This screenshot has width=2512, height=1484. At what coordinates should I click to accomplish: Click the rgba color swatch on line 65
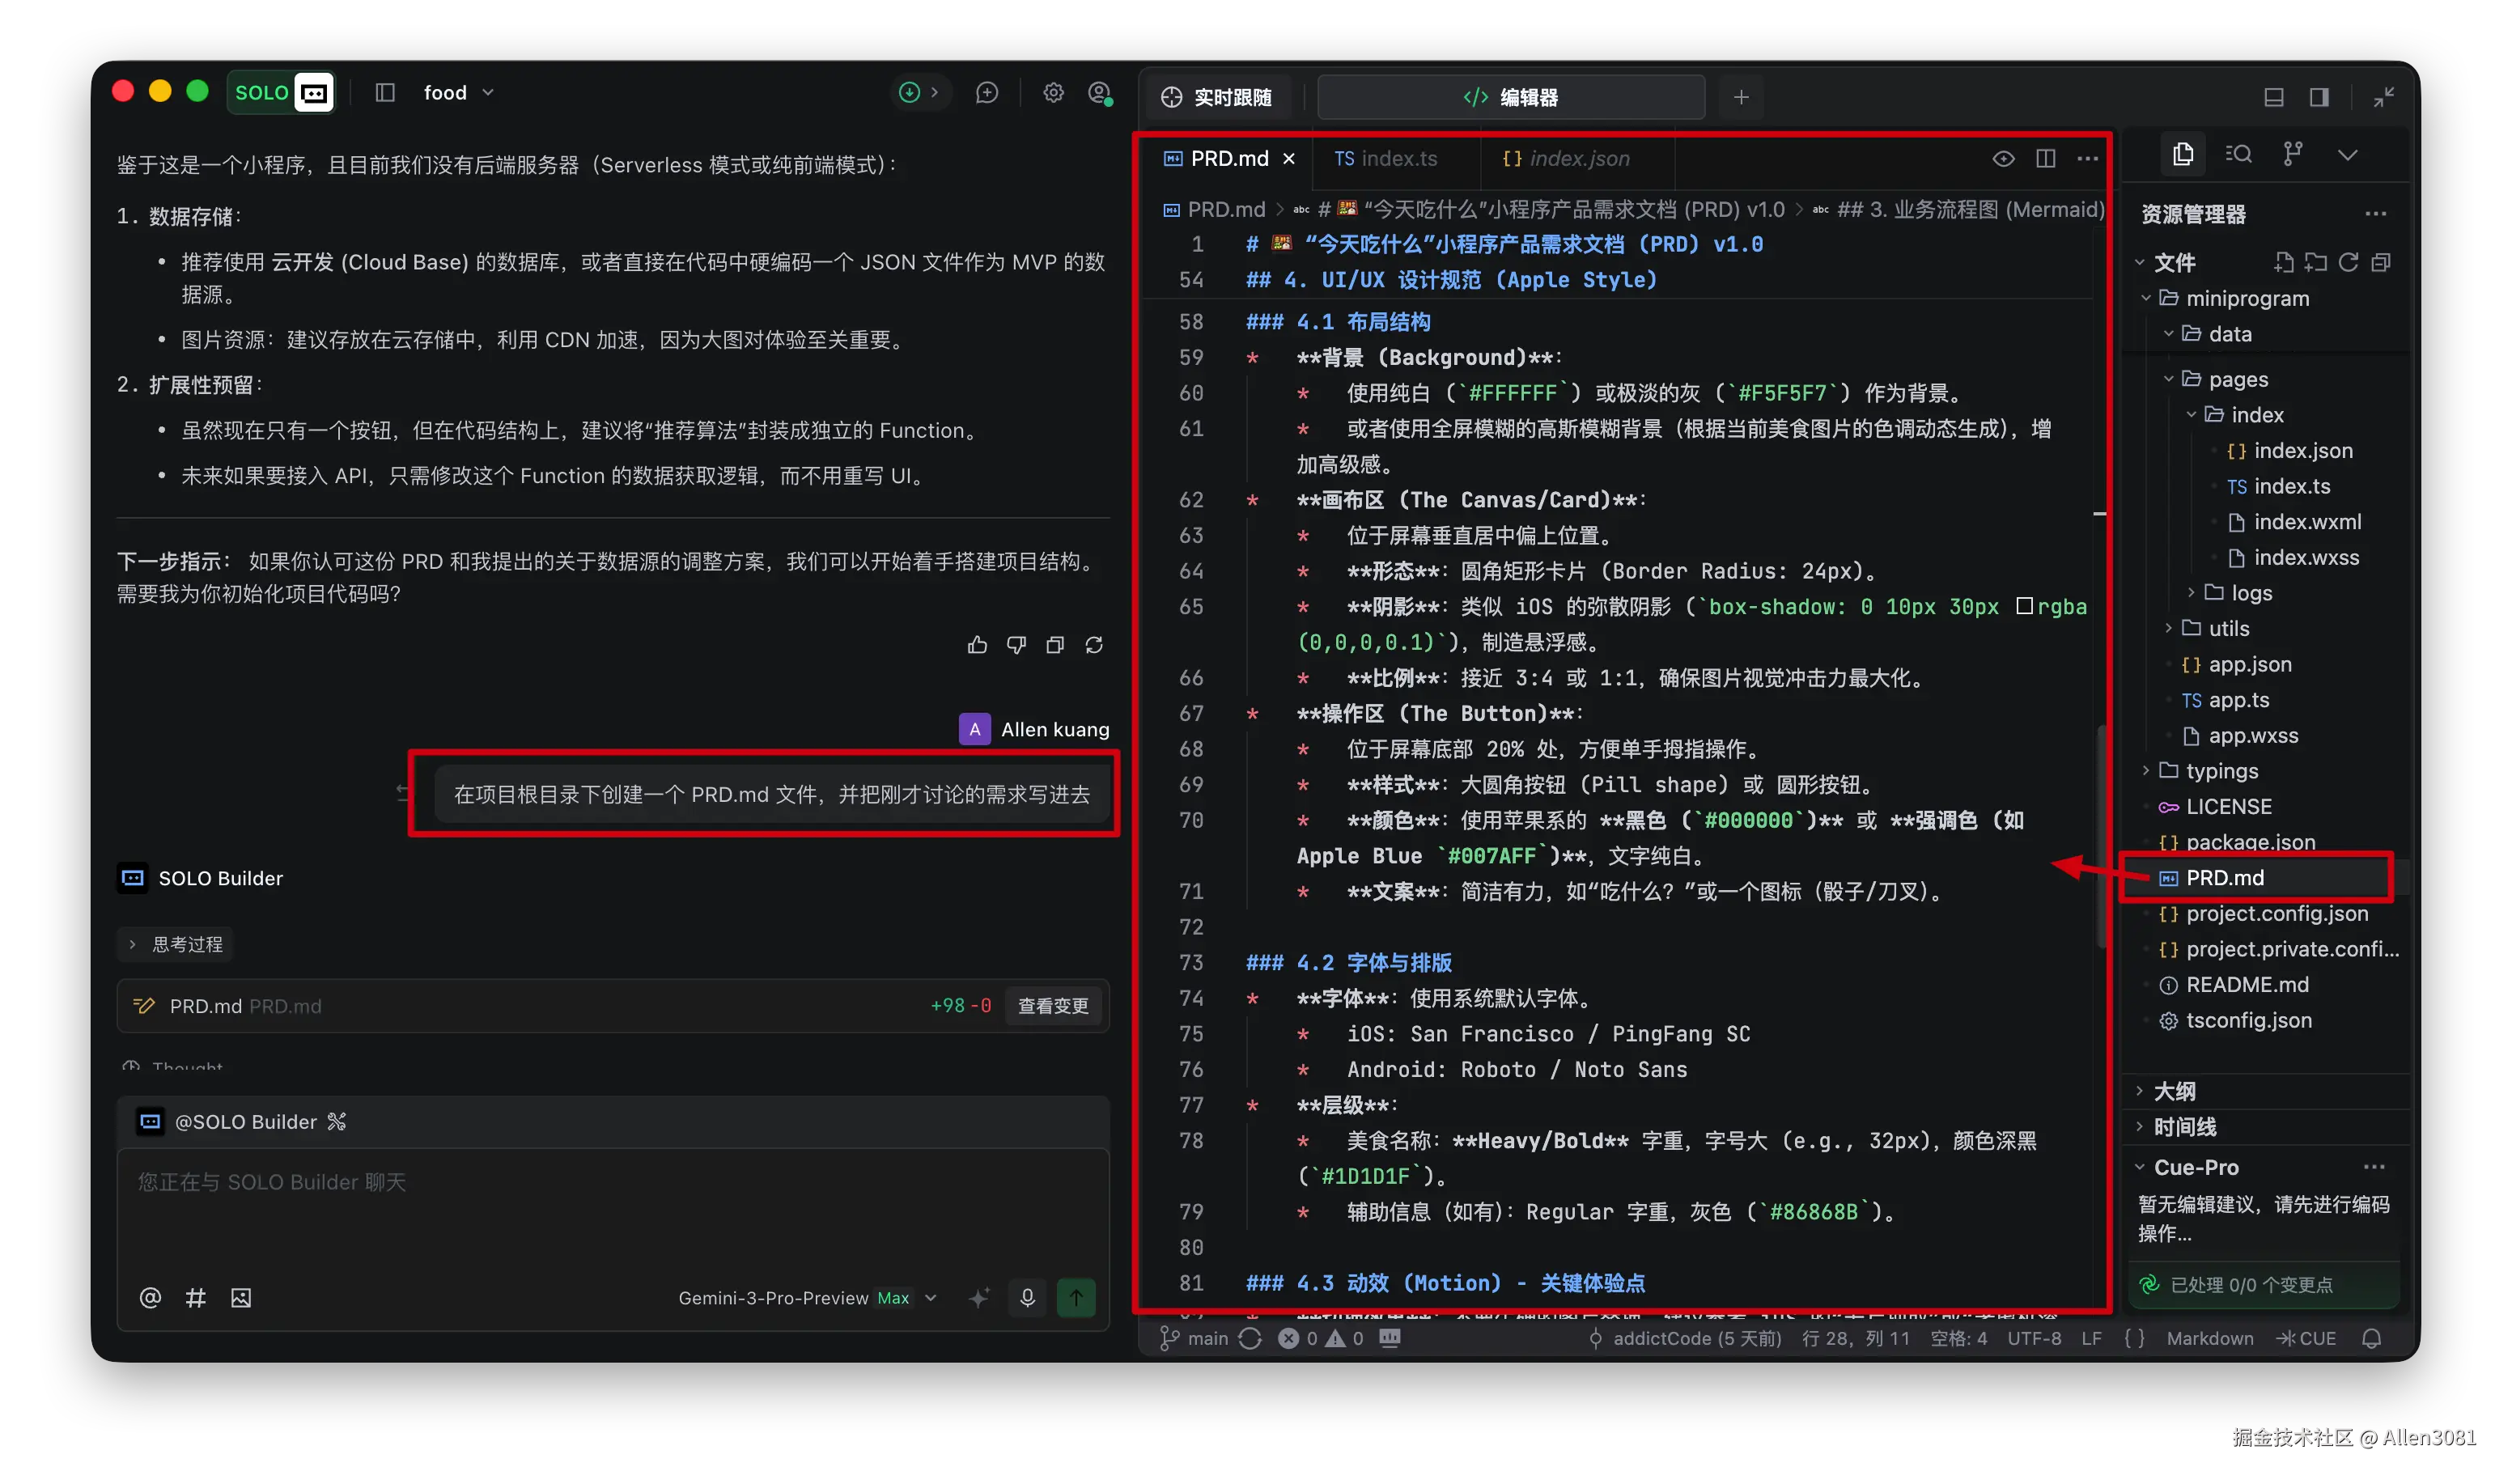2024,606
